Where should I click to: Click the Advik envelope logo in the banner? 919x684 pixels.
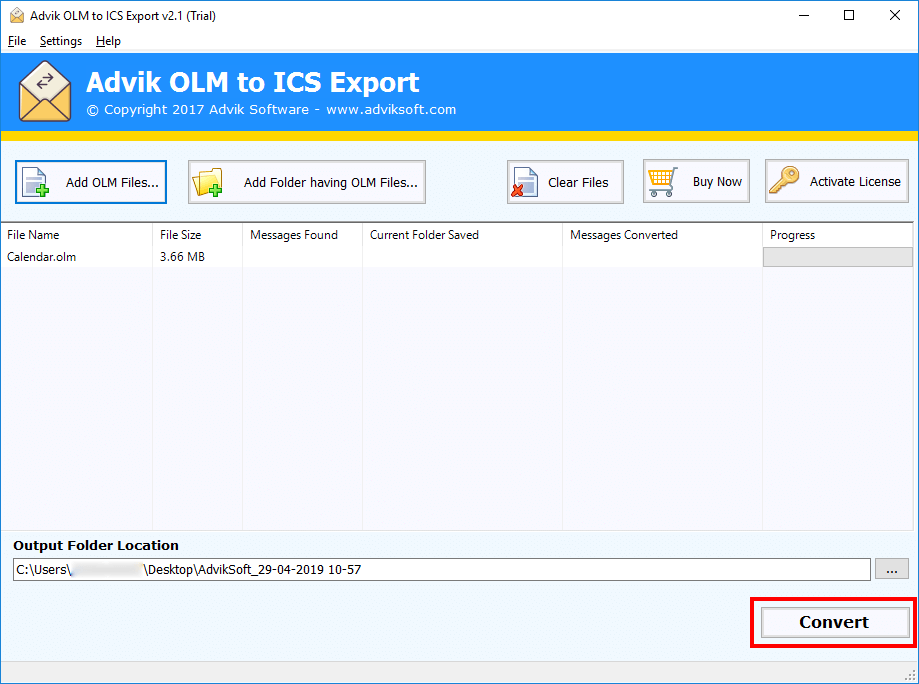coord(45,92)
